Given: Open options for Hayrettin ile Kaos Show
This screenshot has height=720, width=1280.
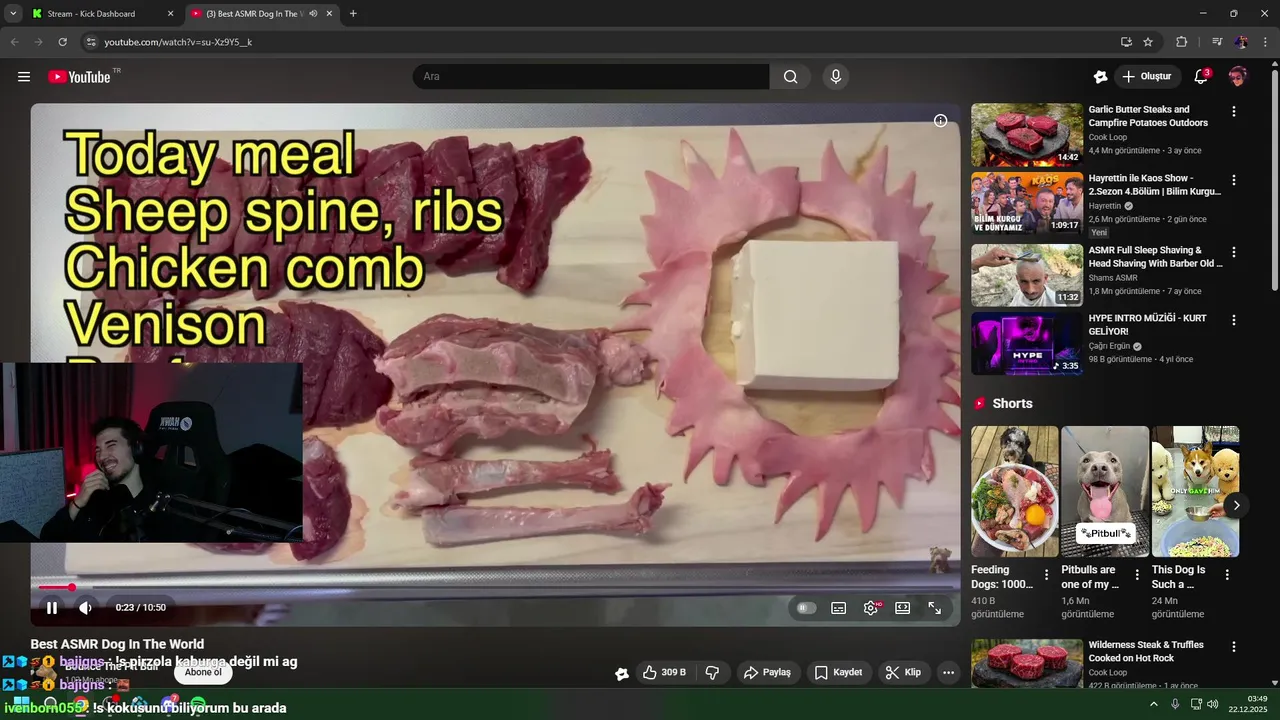Looking at the screenshot, I should pos(1234,180).
